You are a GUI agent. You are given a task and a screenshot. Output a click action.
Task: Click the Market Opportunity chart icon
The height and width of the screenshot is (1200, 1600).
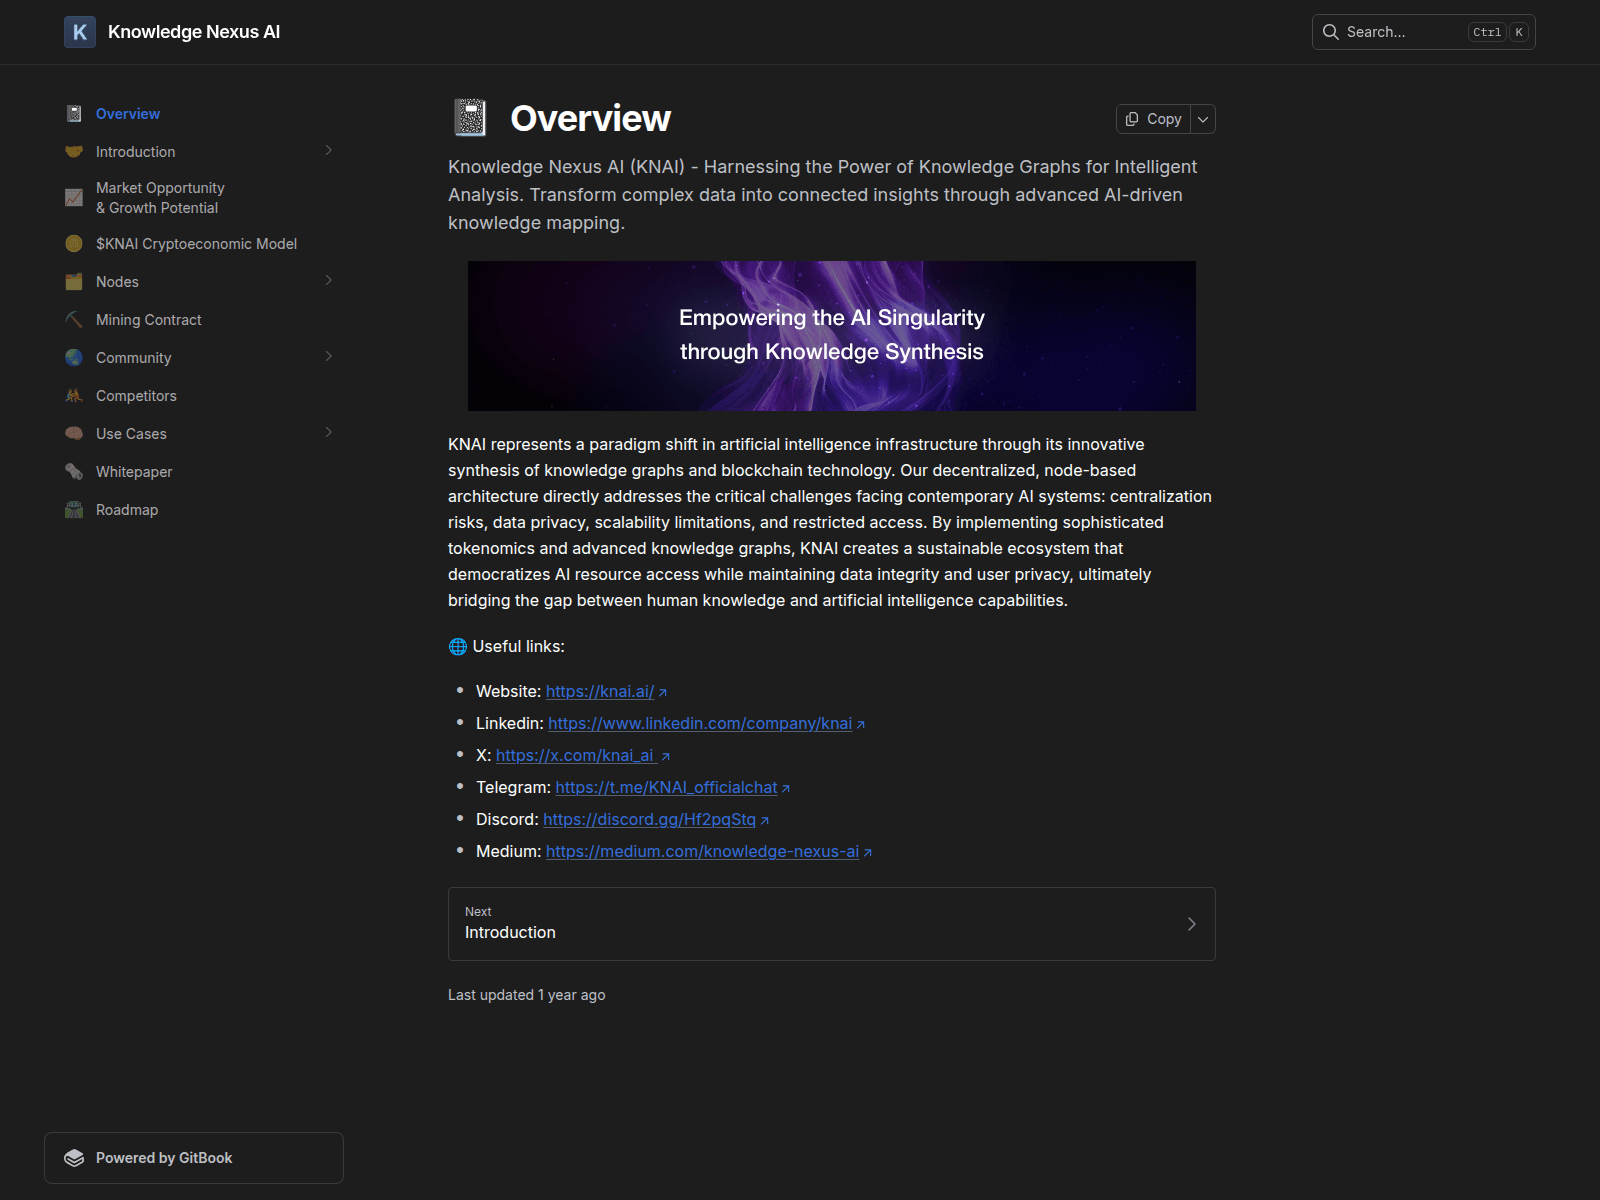(74, 198)
